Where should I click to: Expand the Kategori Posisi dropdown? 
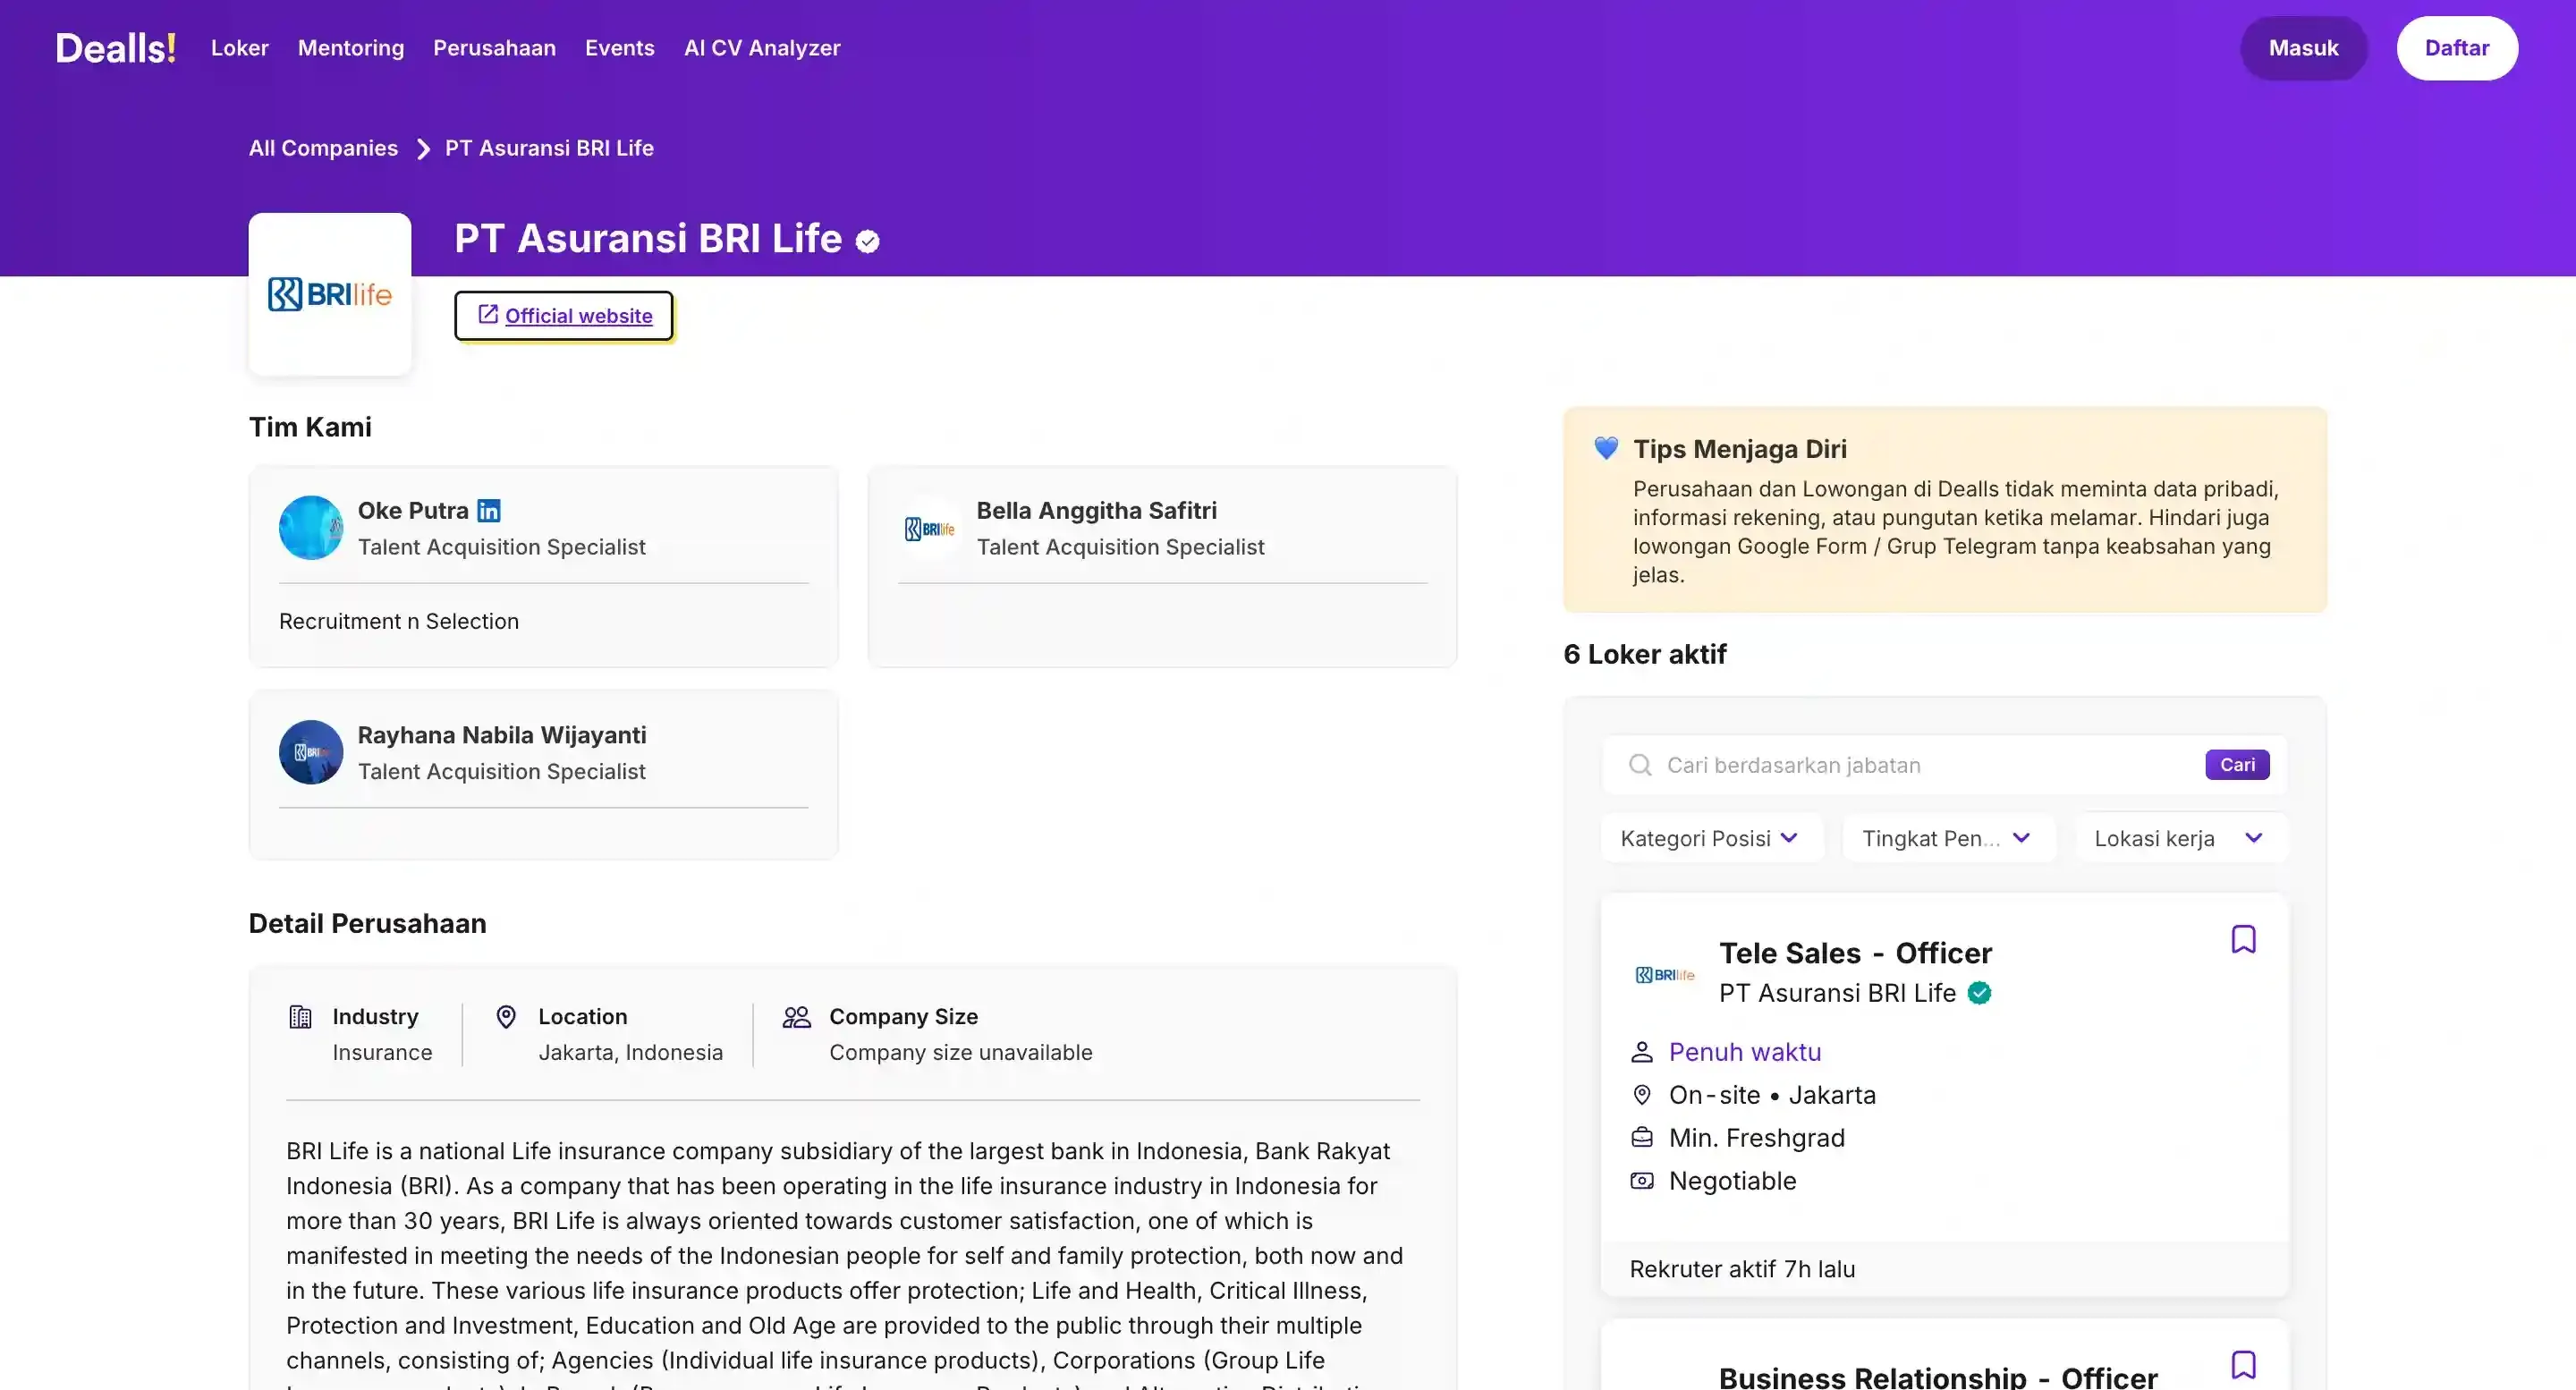click(1711, 838)
